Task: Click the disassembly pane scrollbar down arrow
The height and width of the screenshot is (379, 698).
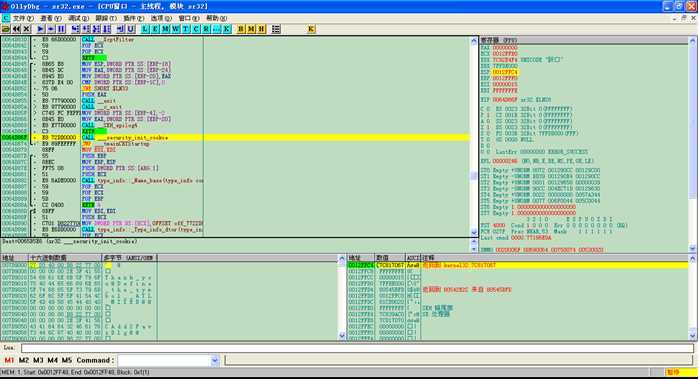Action: coord(474,232)
